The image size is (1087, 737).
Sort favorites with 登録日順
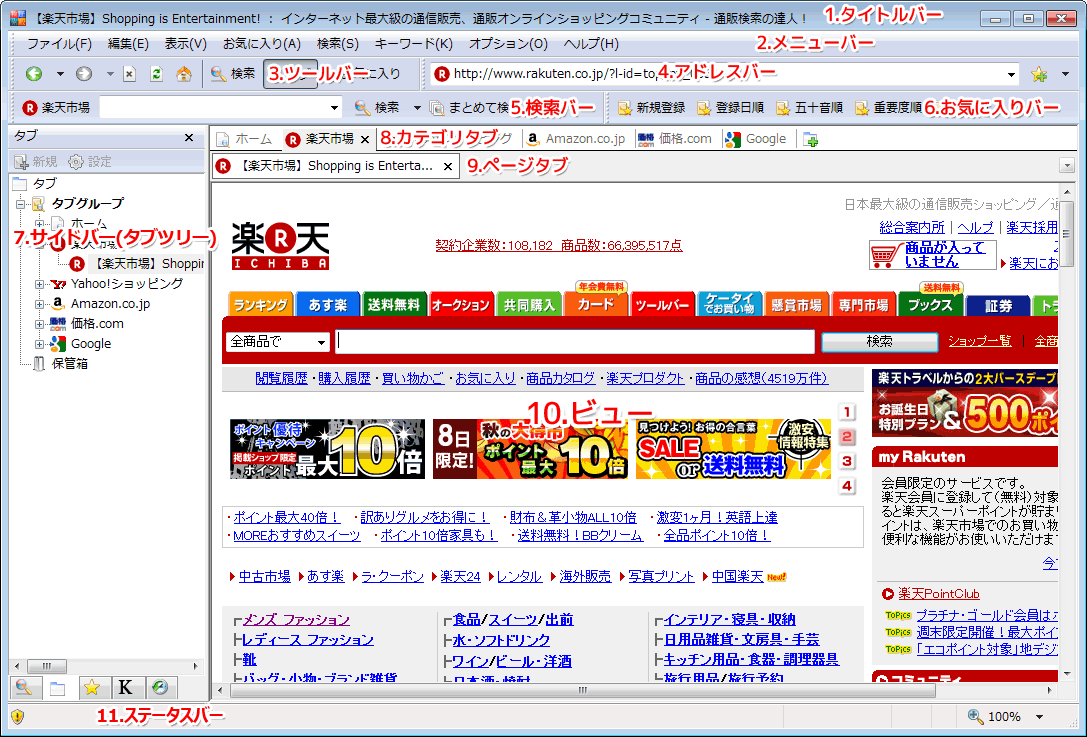coord(731,107)
